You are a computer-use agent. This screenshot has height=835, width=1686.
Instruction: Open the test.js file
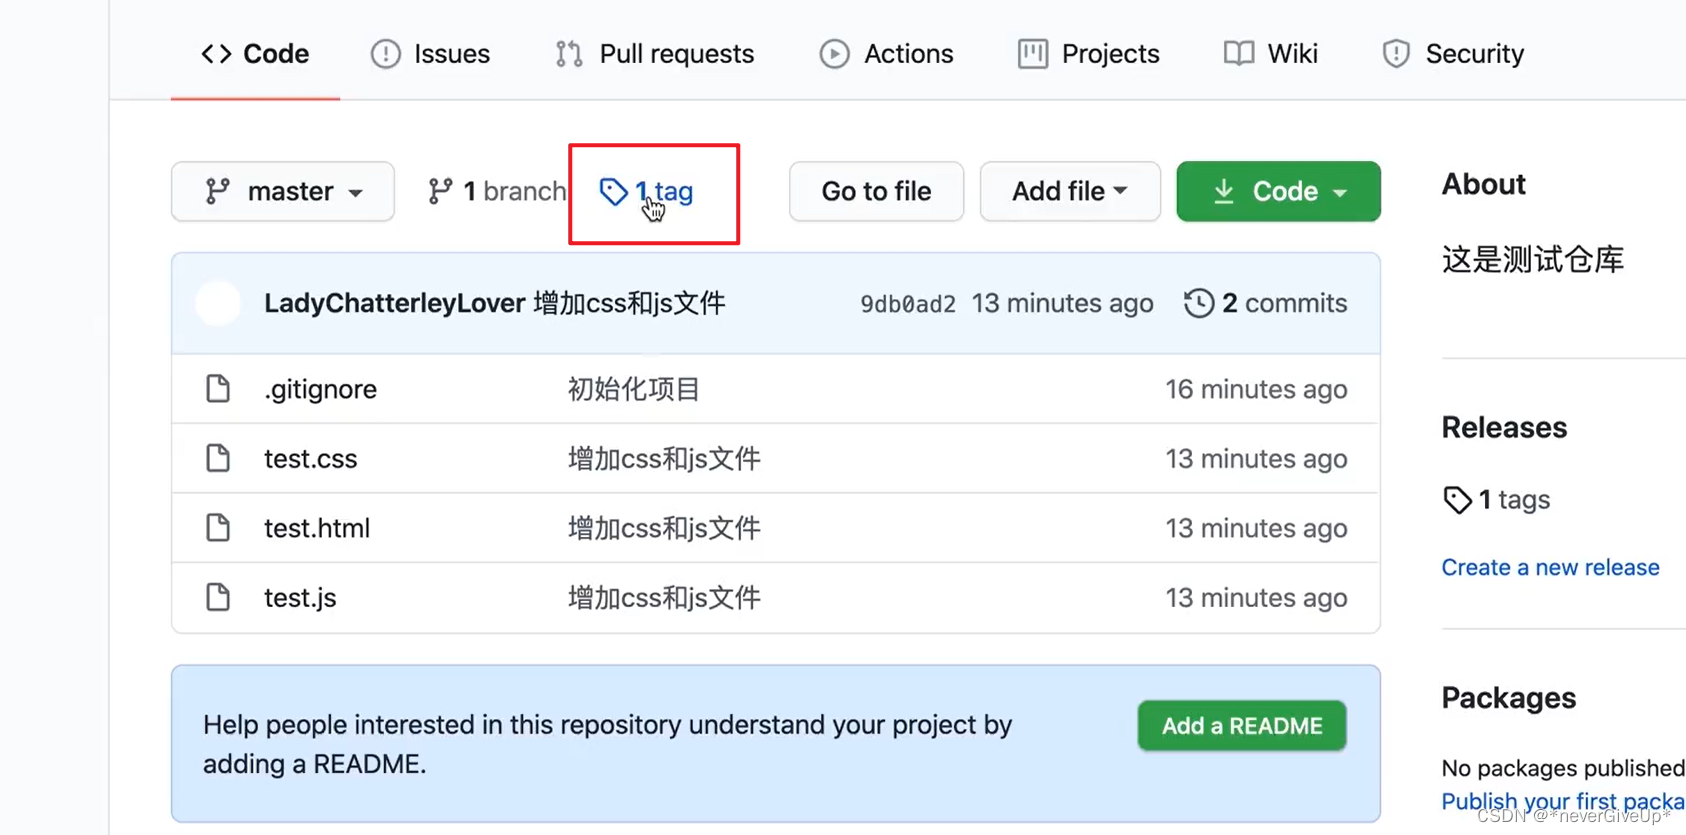click(x=300, y=597)
